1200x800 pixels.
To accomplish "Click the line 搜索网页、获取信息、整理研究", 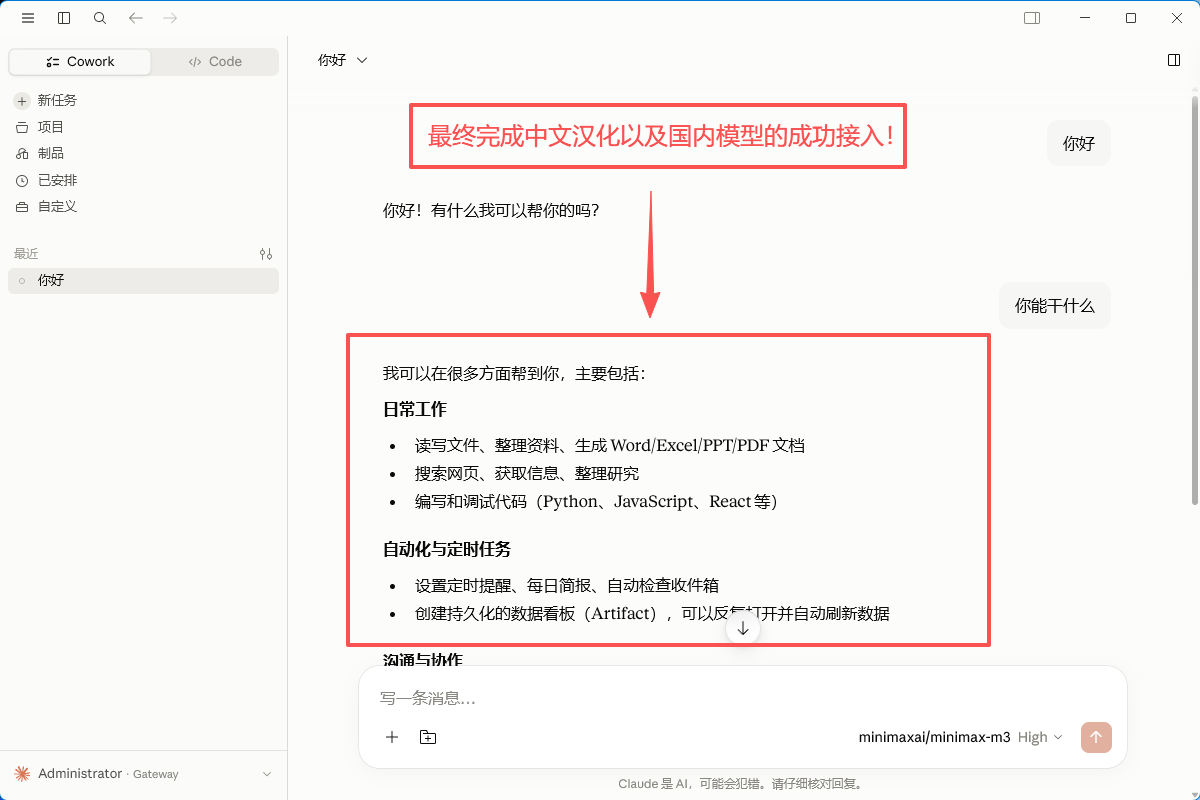I will pyautogui.click(x=527, y=473).
